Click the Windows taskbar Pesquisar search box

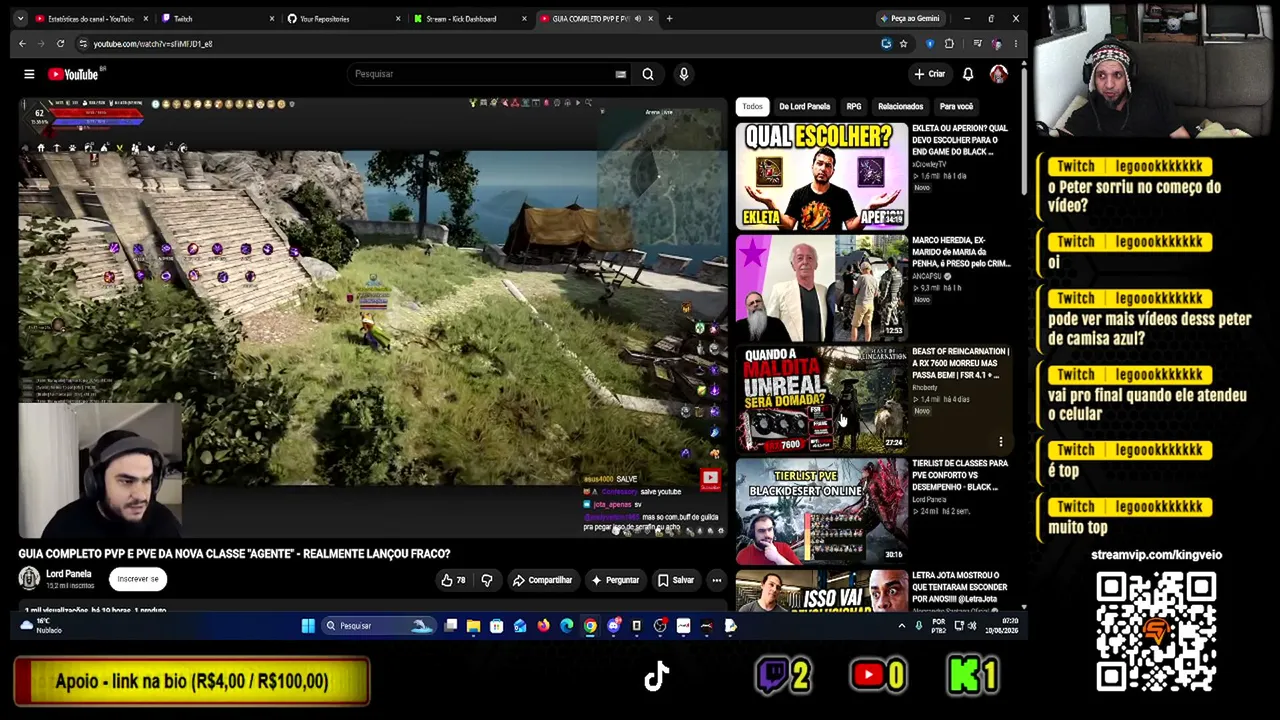(379, 626)
